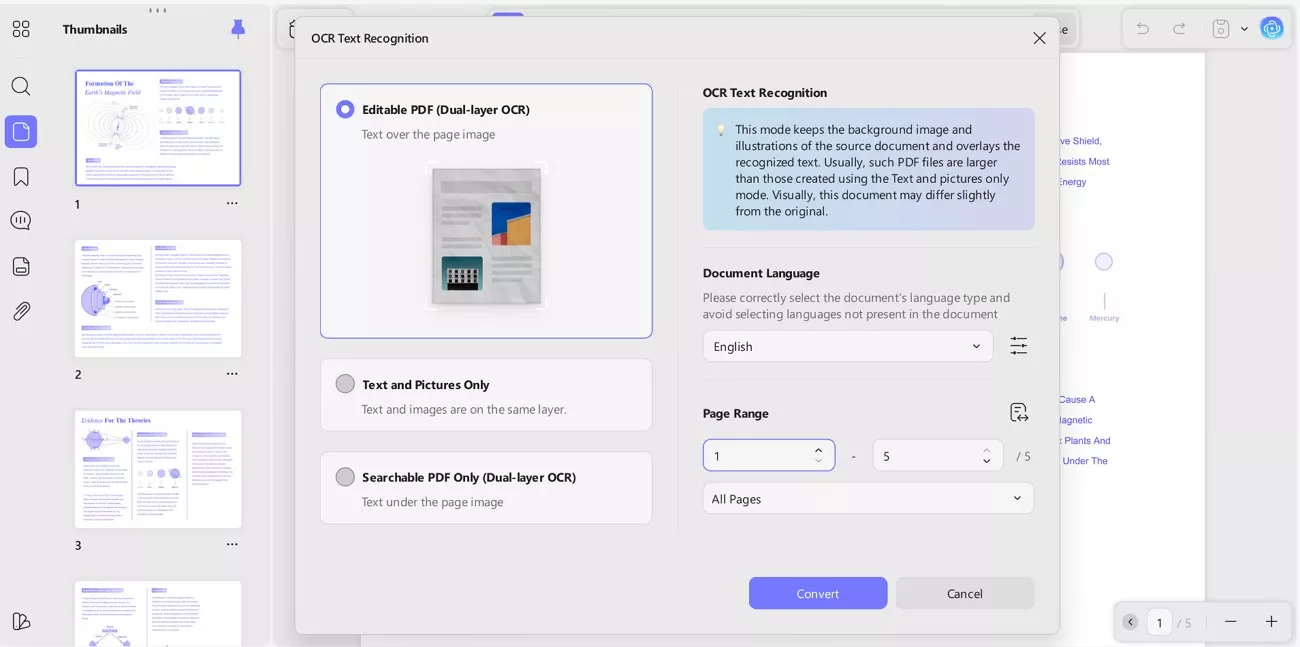The width and height of the screenshot is (1300, 647).
Task: Expand the English document language dropdown
Action: coord(847,346)
